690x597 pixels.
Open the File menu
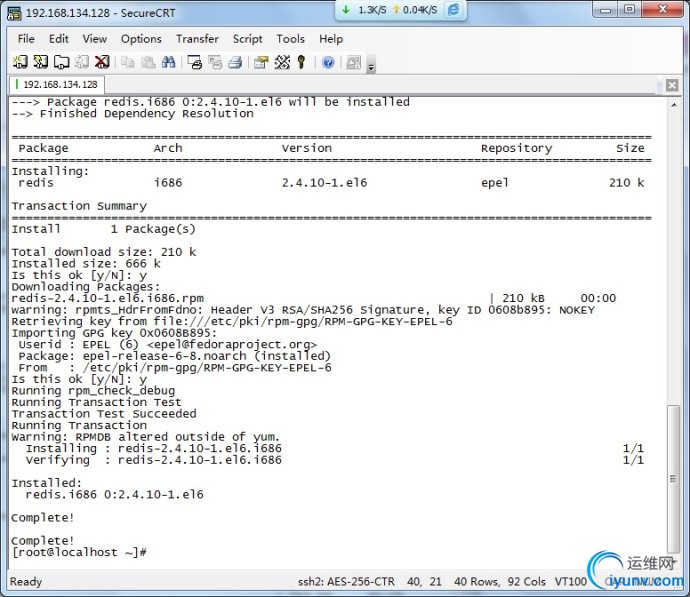click(x=26, y=39)
